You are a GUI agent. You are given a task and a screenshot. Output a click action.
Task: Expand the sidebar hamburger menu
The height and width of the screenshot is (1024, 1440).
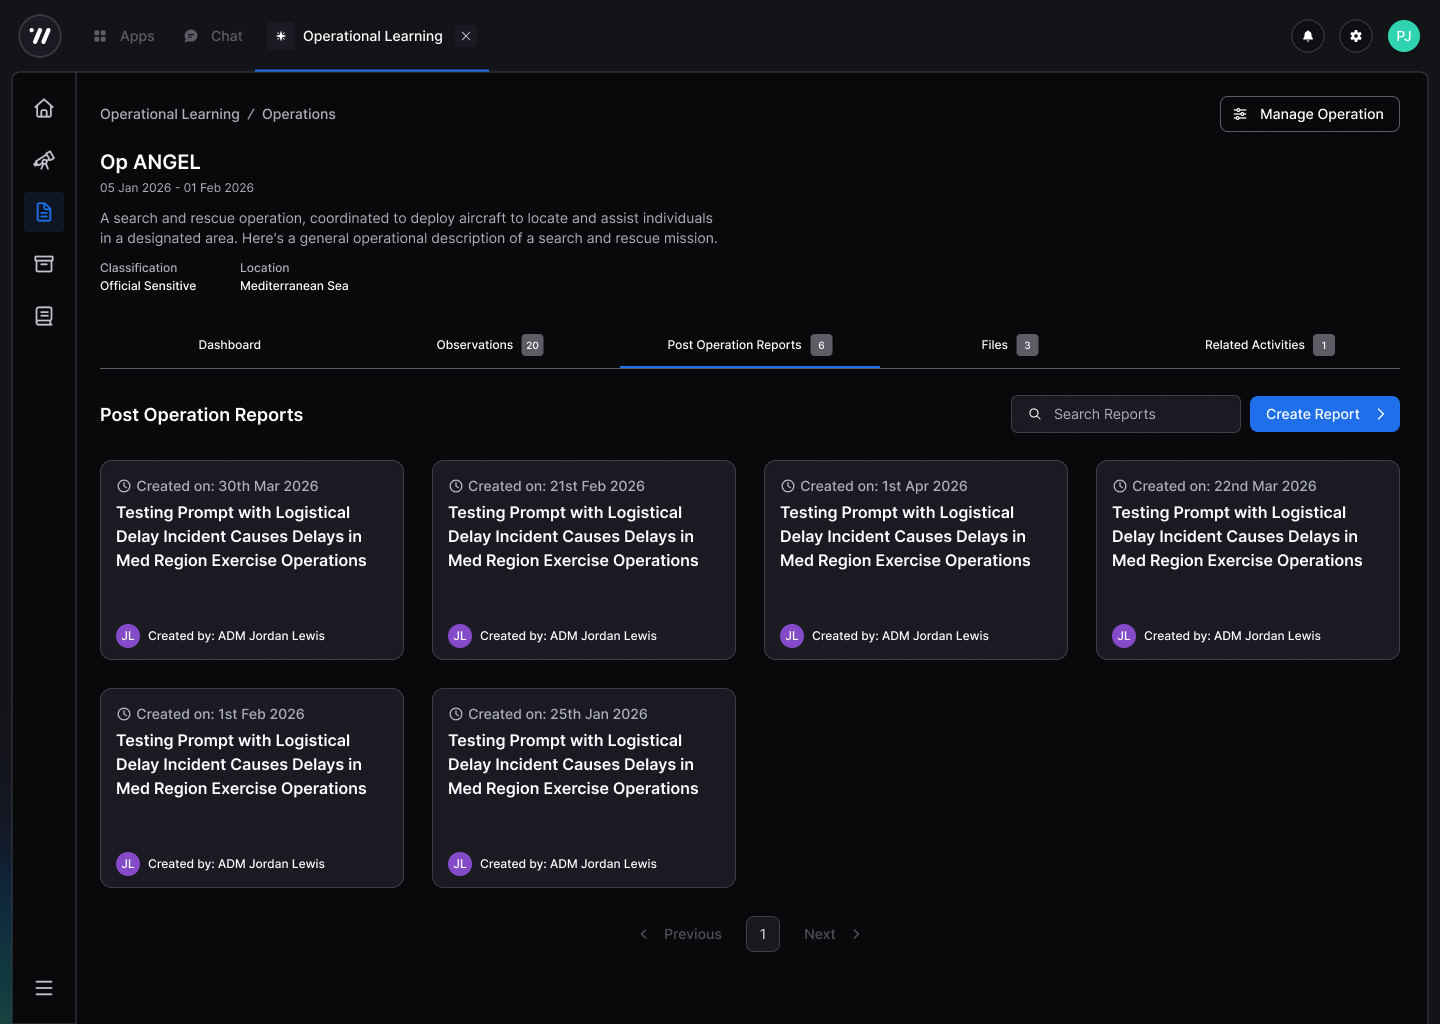(44, 988)
